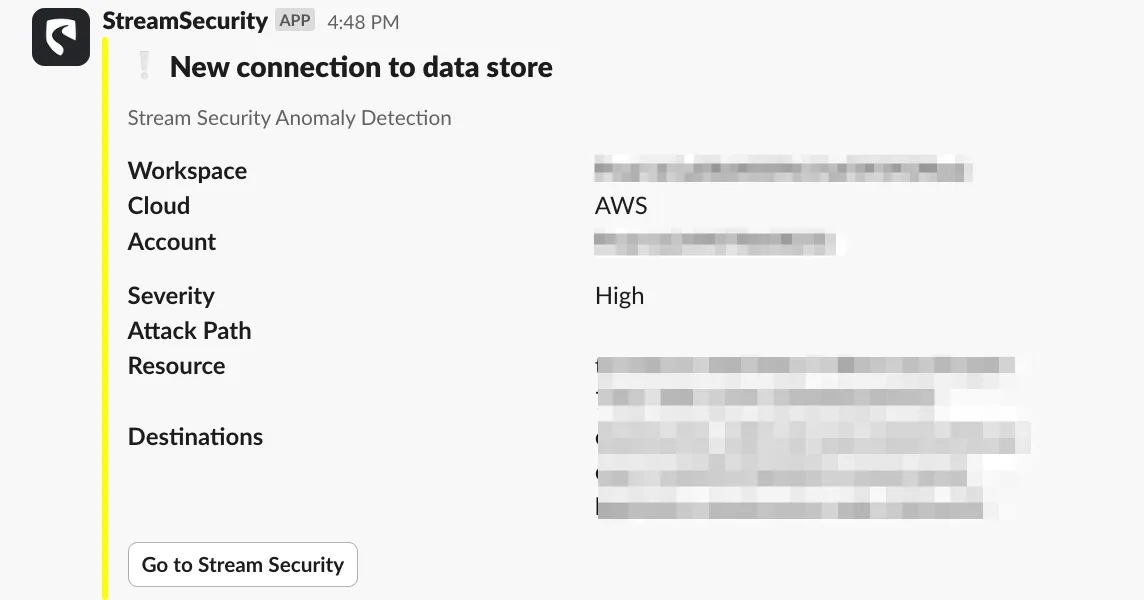Click the High severity value

[x=619, y=296]
